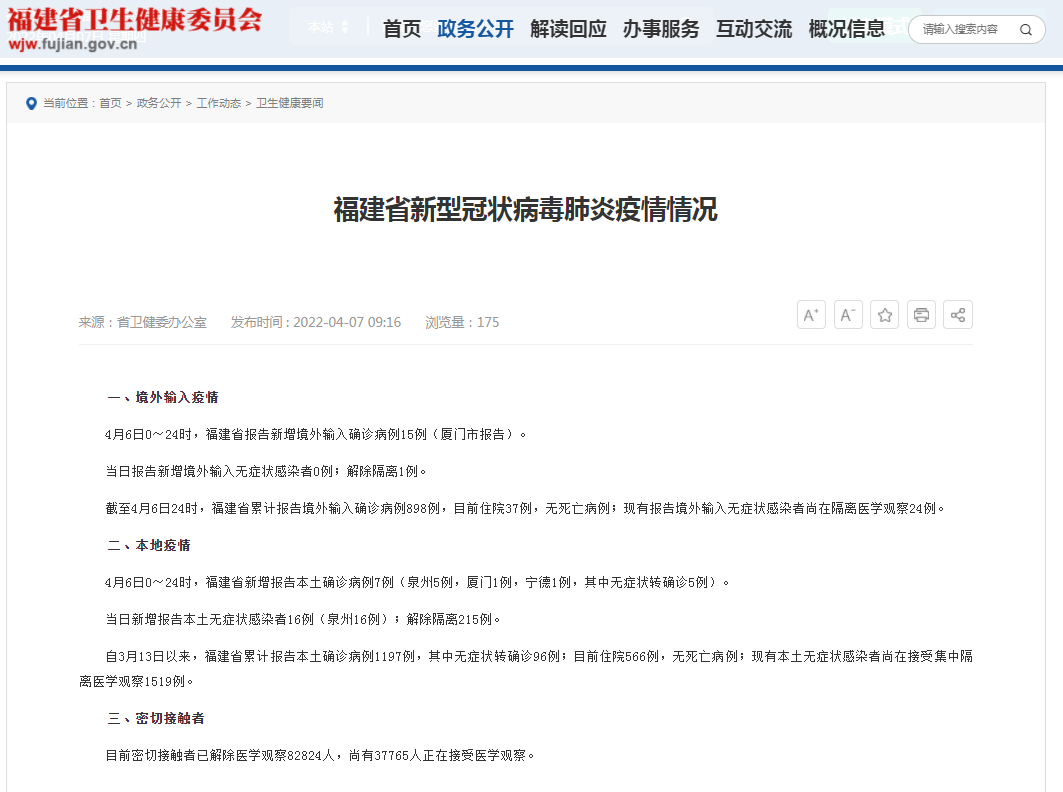The width and height of the screenshot is (1063, 792).
Task: Focus the search content input field
Action: 962,30
